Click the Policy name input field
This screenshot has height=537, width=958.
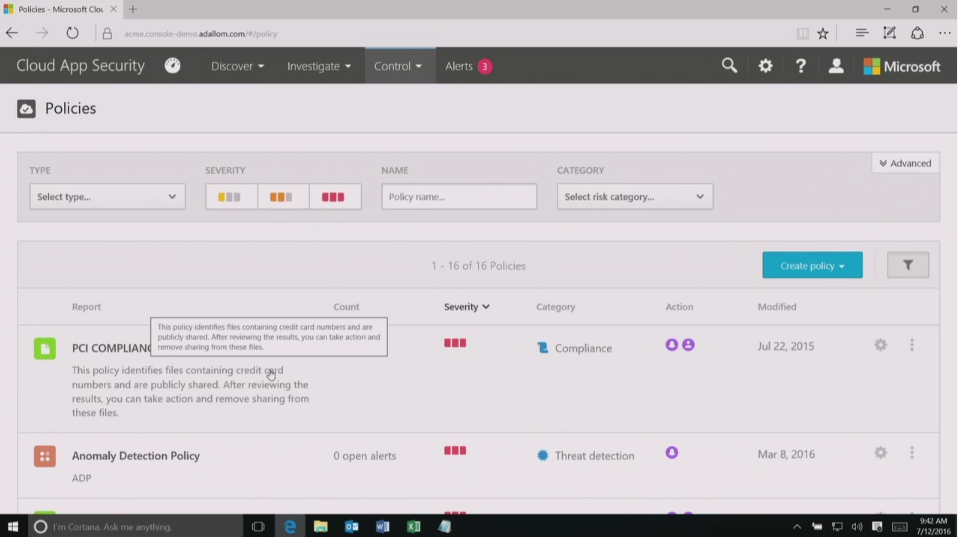tap(459, 197)
